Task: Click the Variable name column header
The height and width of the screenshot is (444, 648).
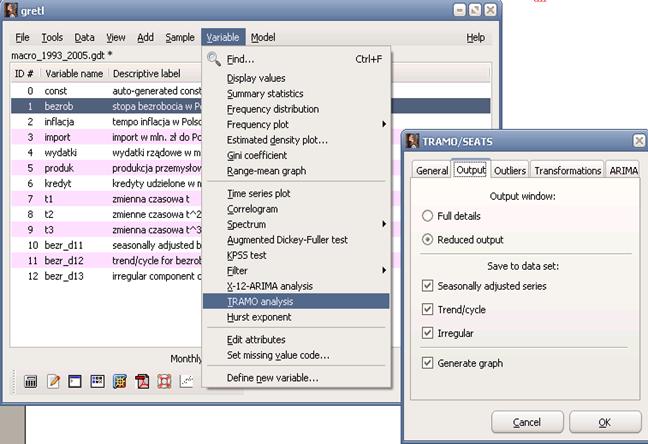Action: [x=74, y=74]
